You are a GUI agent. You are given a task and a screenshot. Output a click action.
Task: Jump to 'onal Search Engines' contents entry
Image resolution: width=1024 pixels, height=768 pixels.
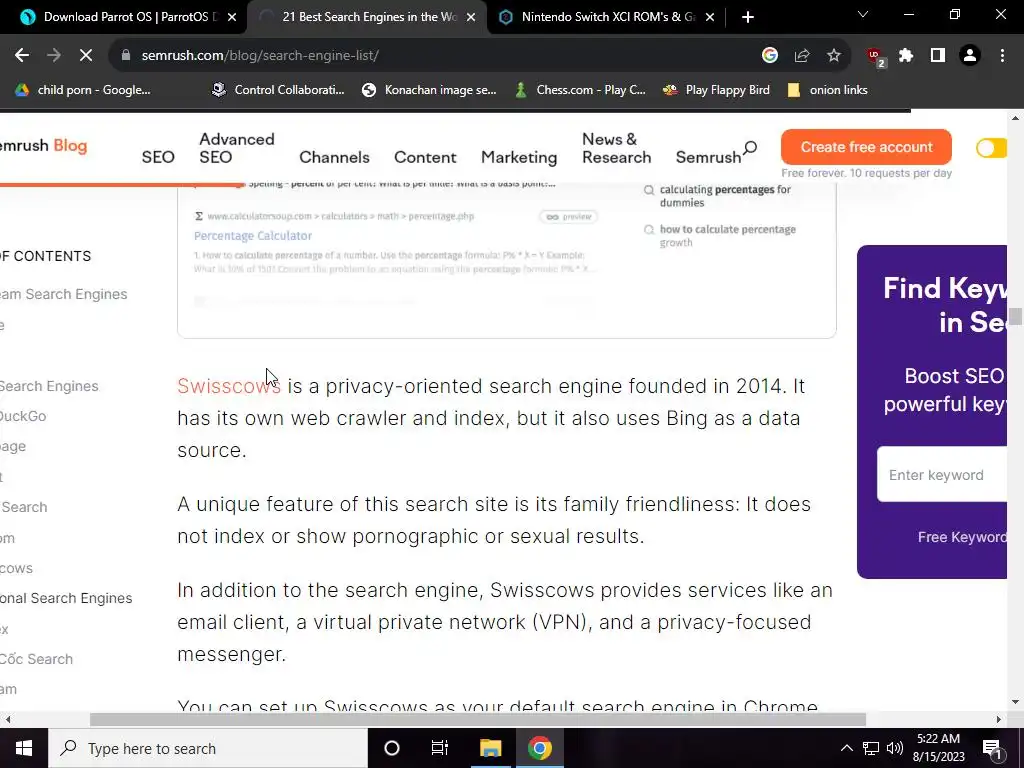pos(66,598)
